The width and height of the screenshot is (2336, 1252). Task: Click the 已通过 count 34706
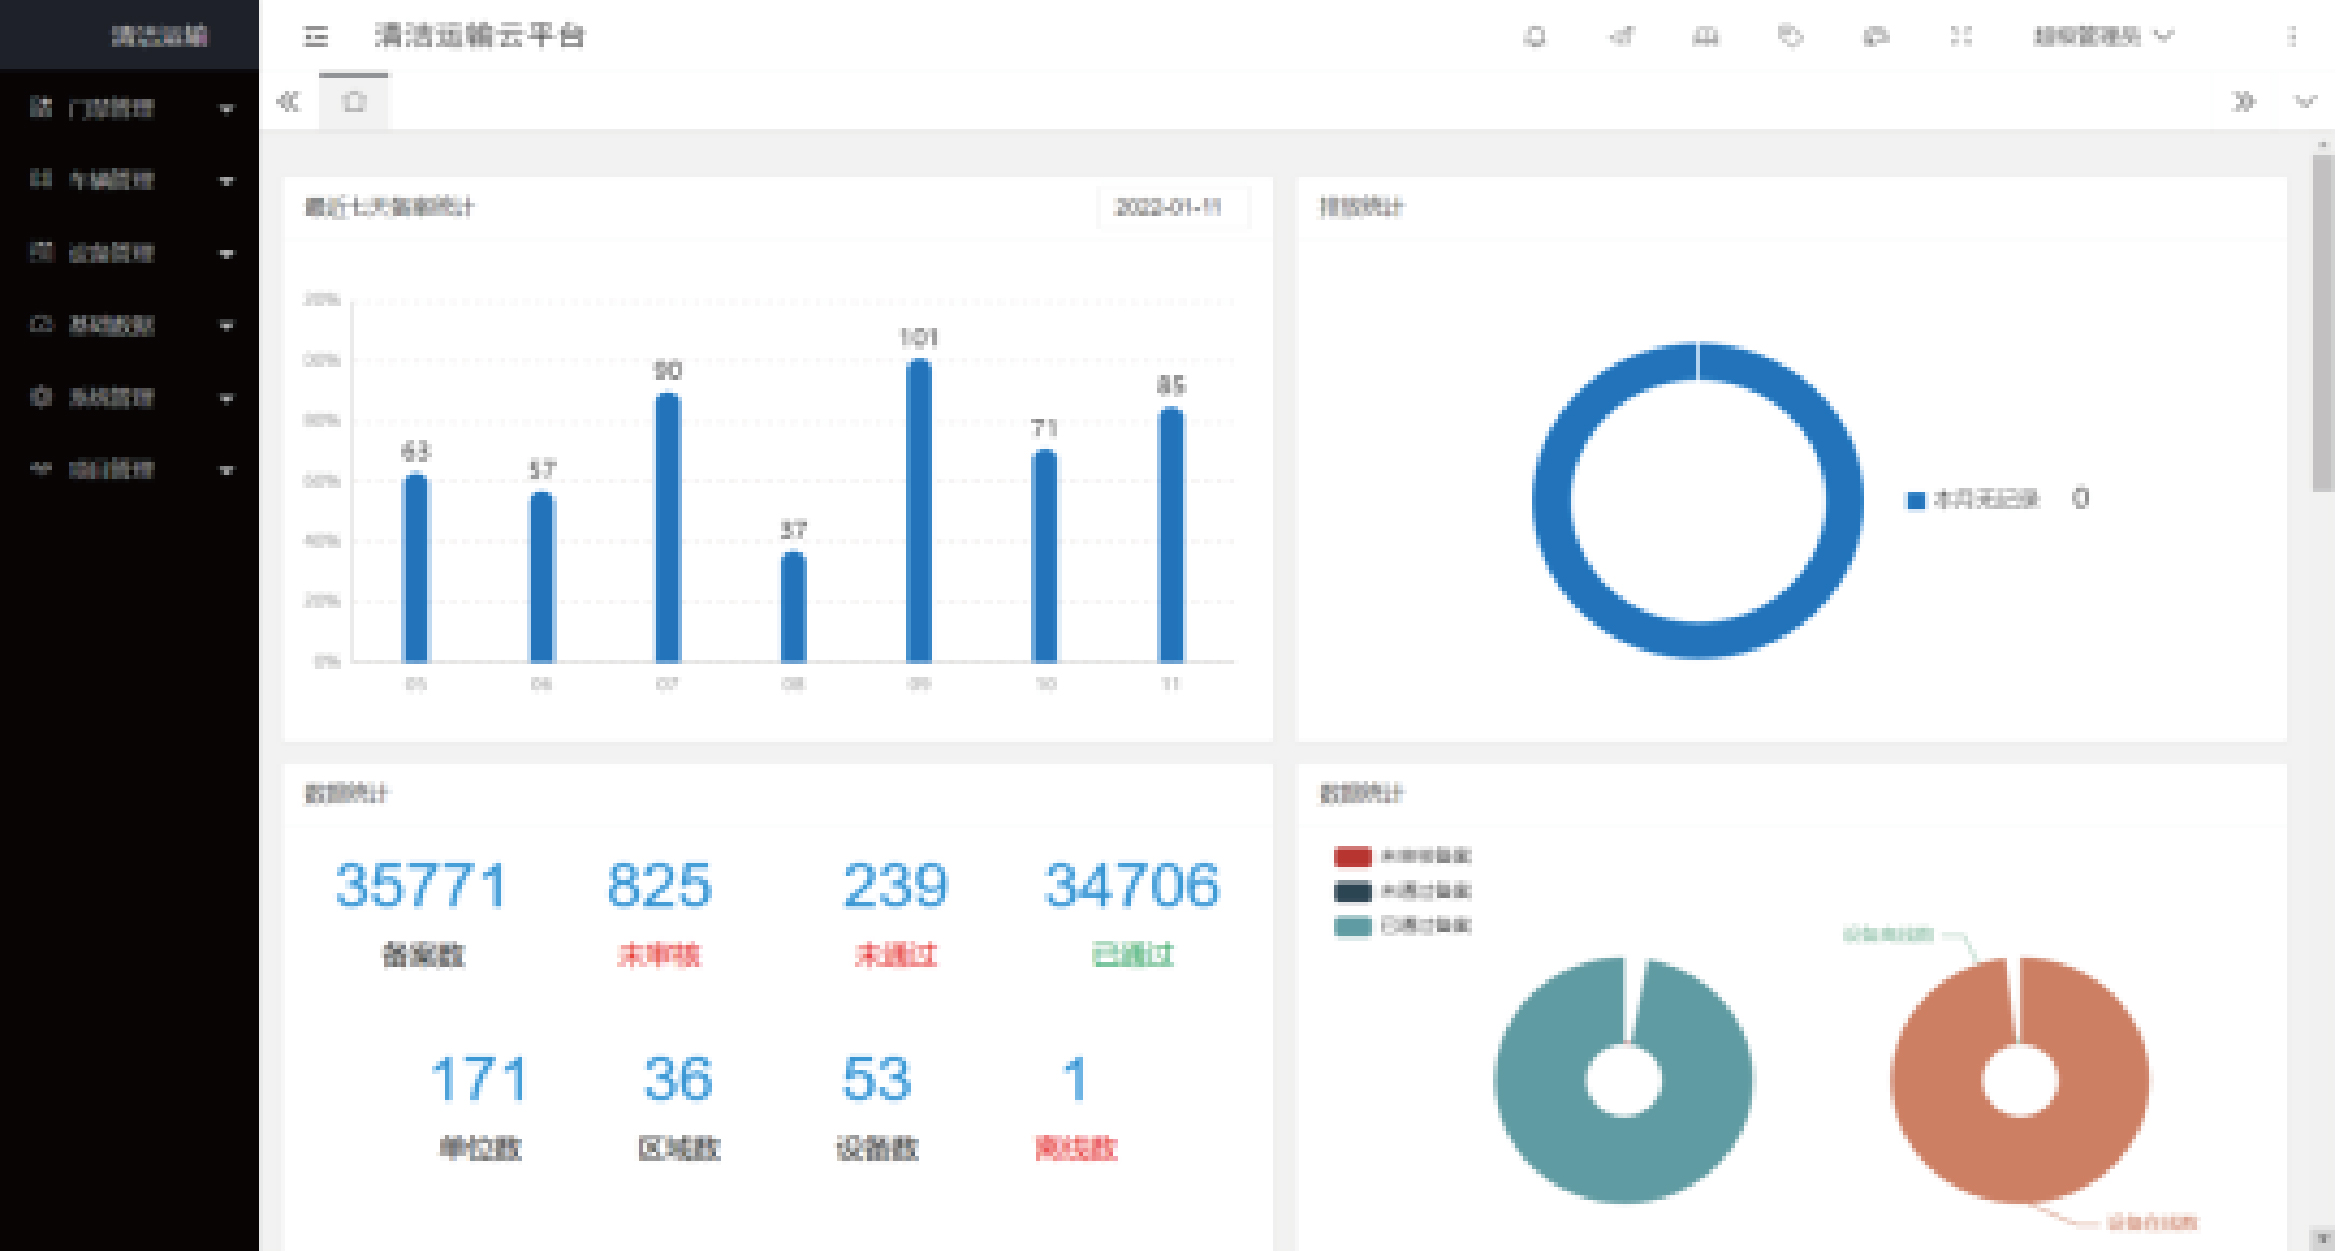1131,886
